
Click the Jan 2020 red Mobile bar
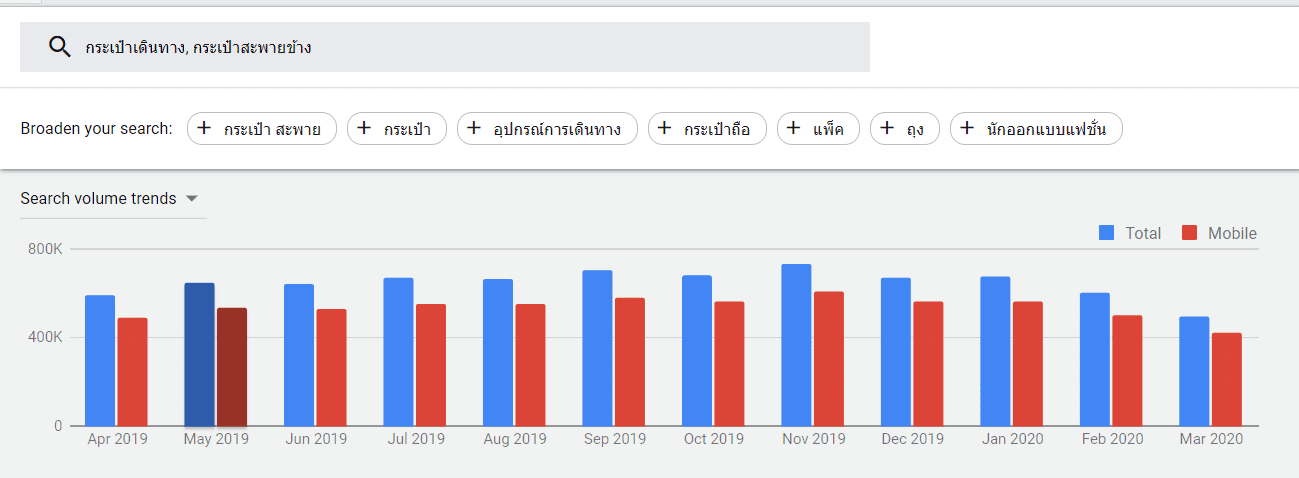(x=1027, y=363)
